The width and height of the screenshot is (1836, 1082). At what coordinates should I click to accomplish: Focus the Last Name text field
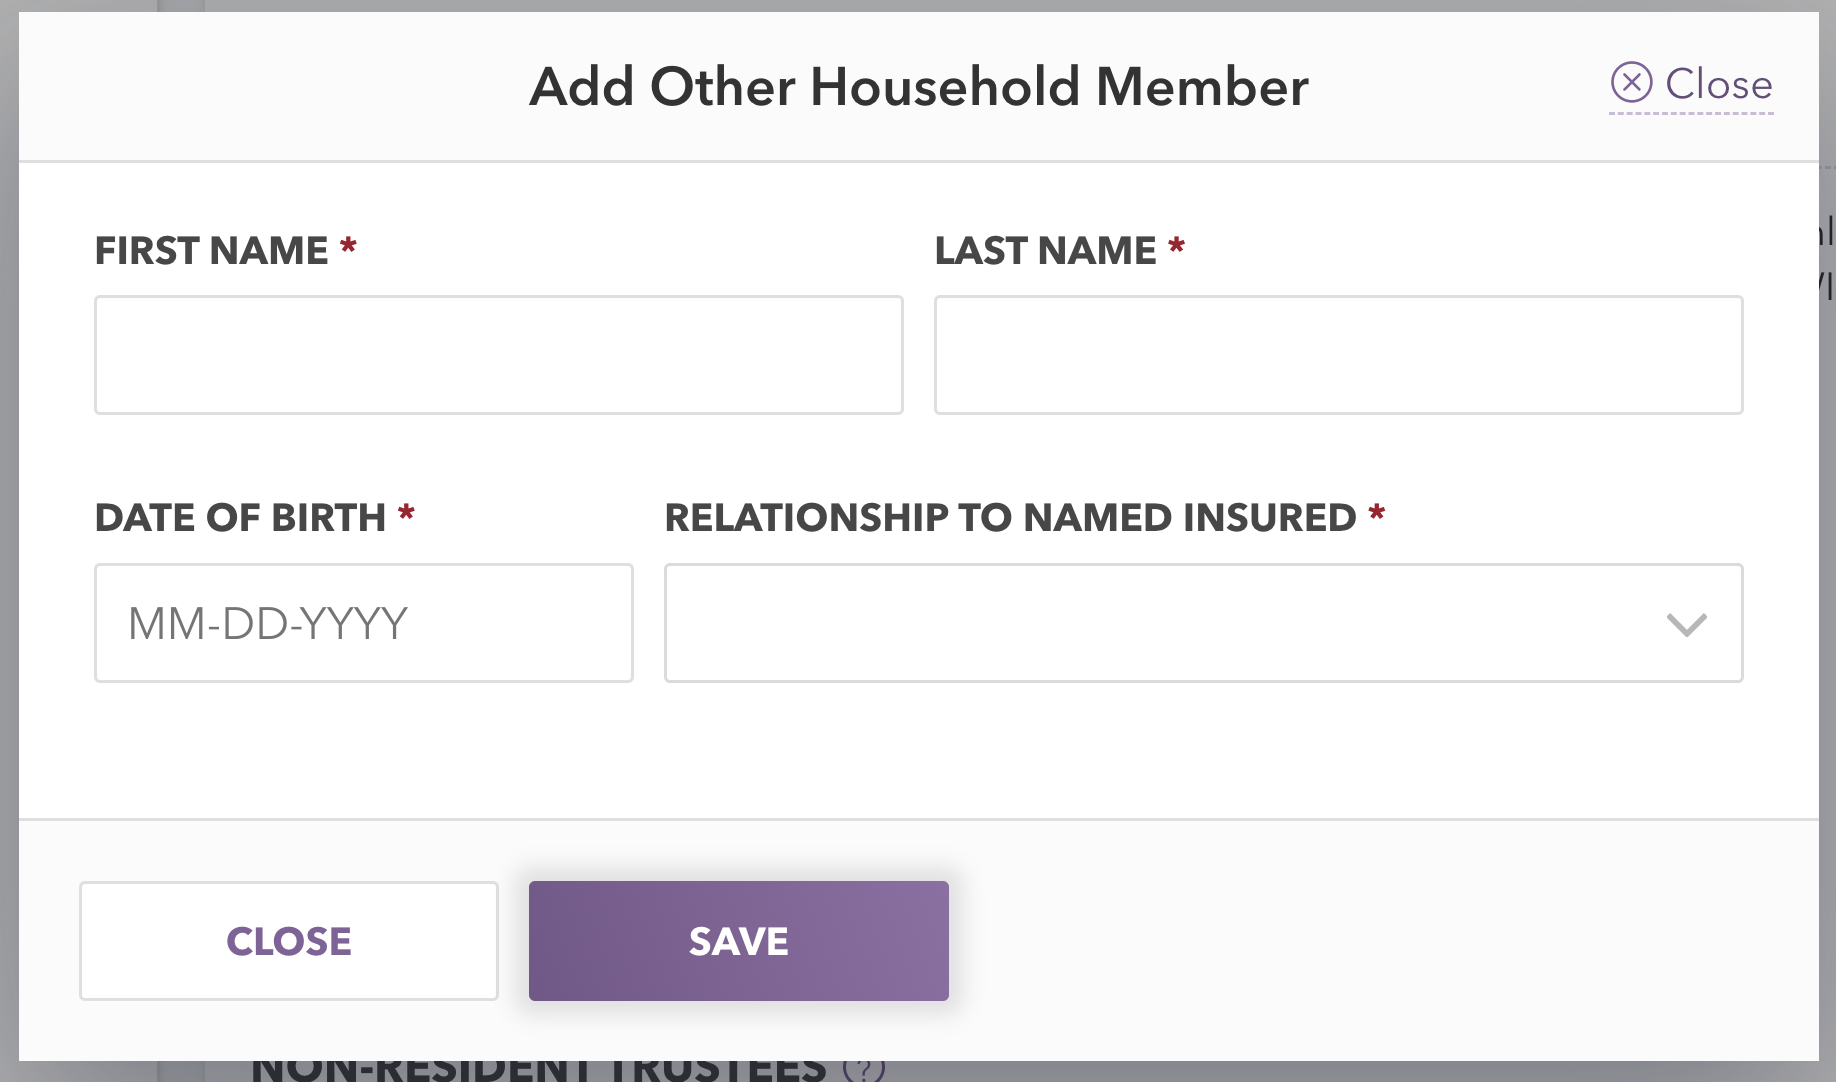tap(1339, 355)
